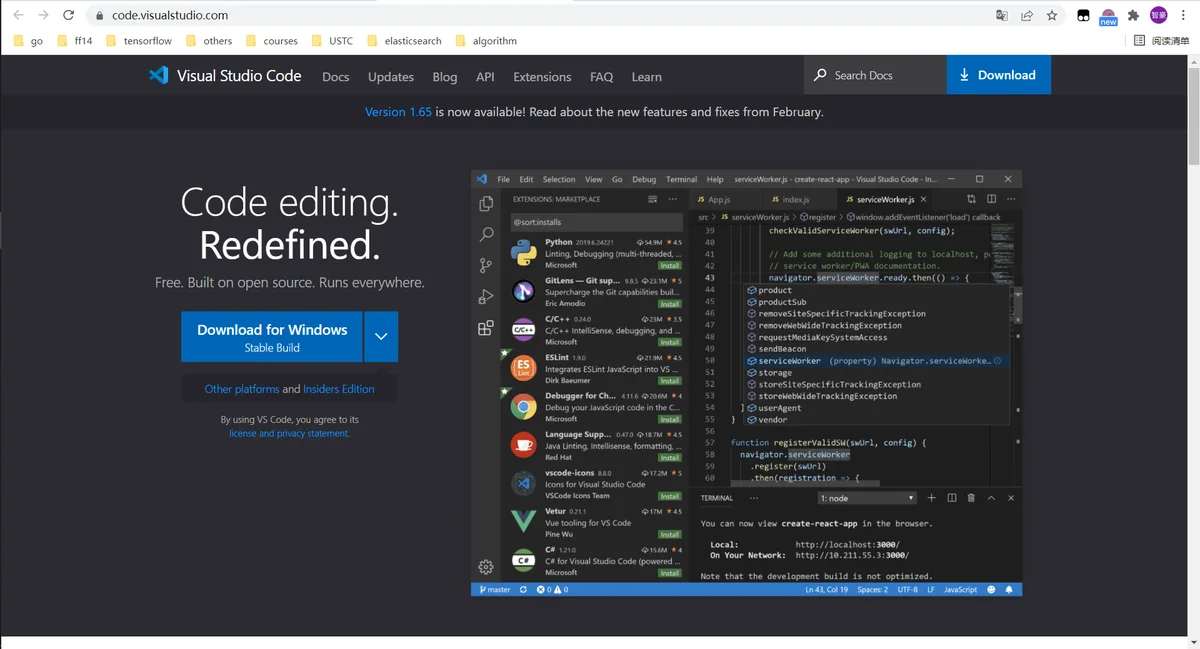This screenshot has height=649, width=1200.
Task: Open the "ff14" bookmark folder
Action: [75, 41]
